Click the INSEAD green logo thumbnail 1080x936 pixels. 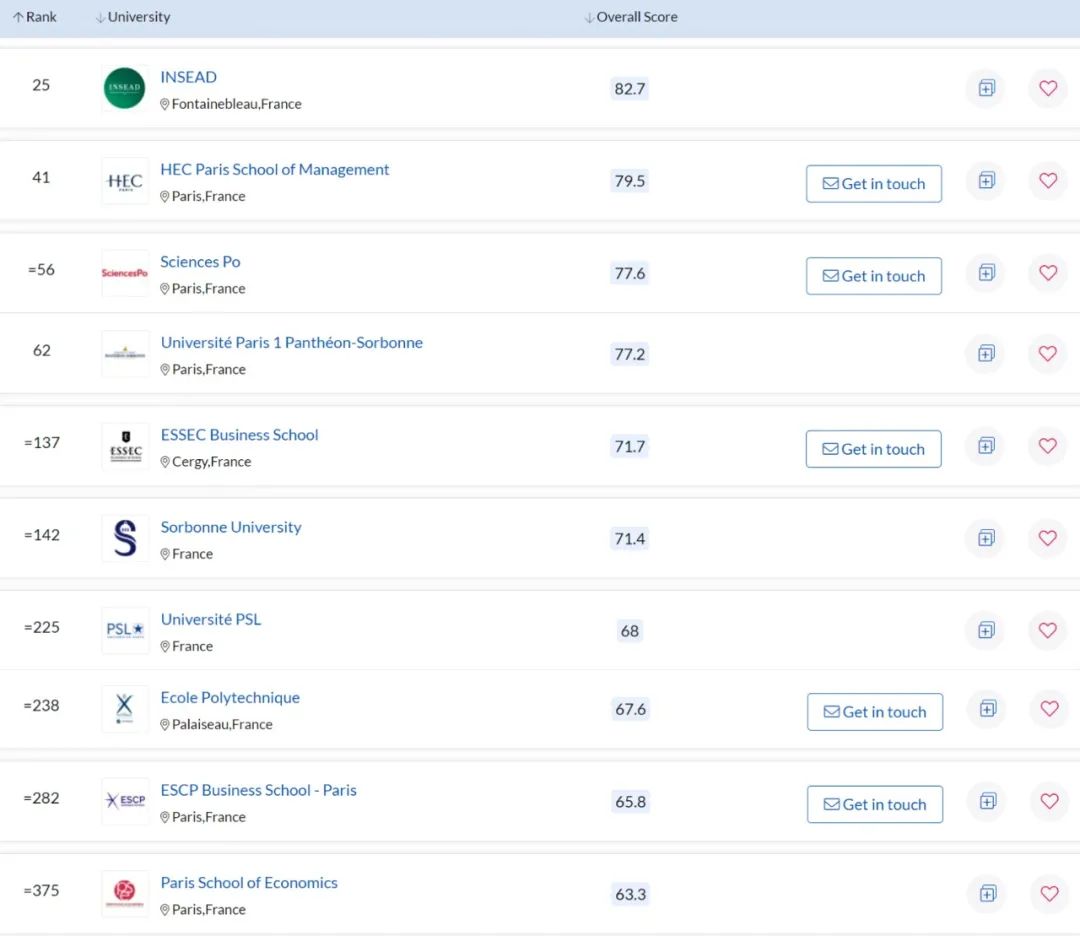tap(125, 88)
